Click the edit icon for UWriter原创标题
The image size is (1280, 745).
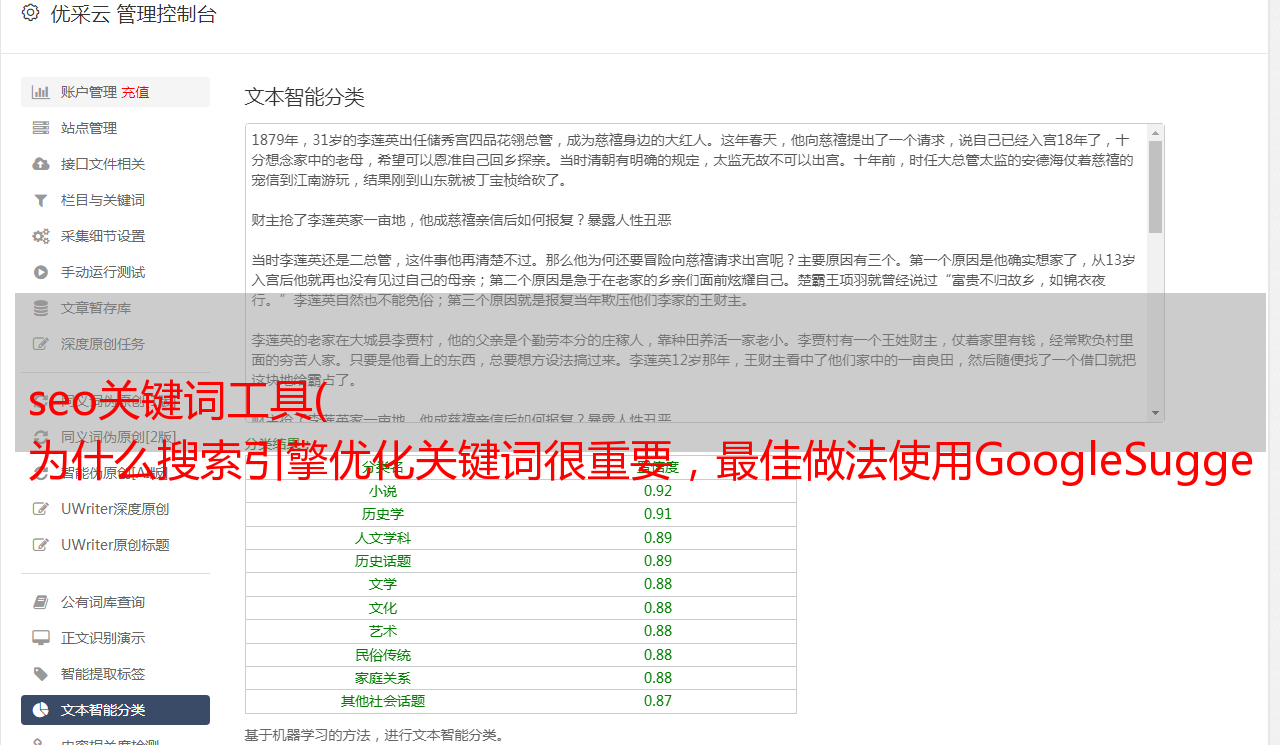(41, 545)
